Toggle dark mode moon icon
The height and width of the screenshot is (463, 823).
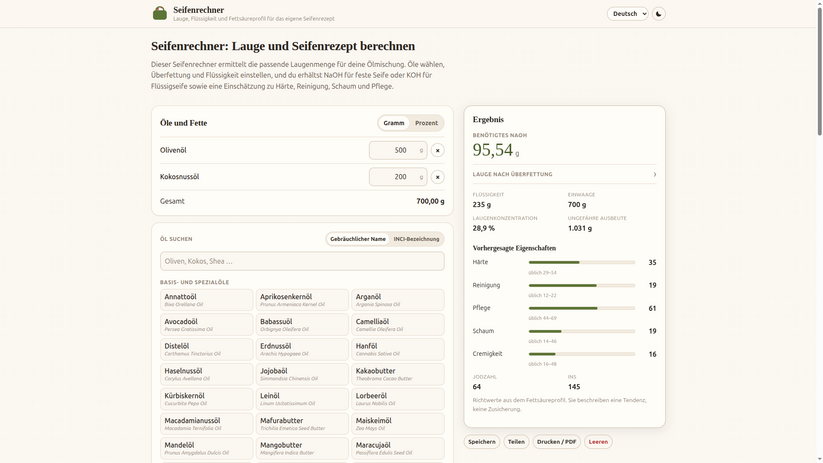(659, 14)
